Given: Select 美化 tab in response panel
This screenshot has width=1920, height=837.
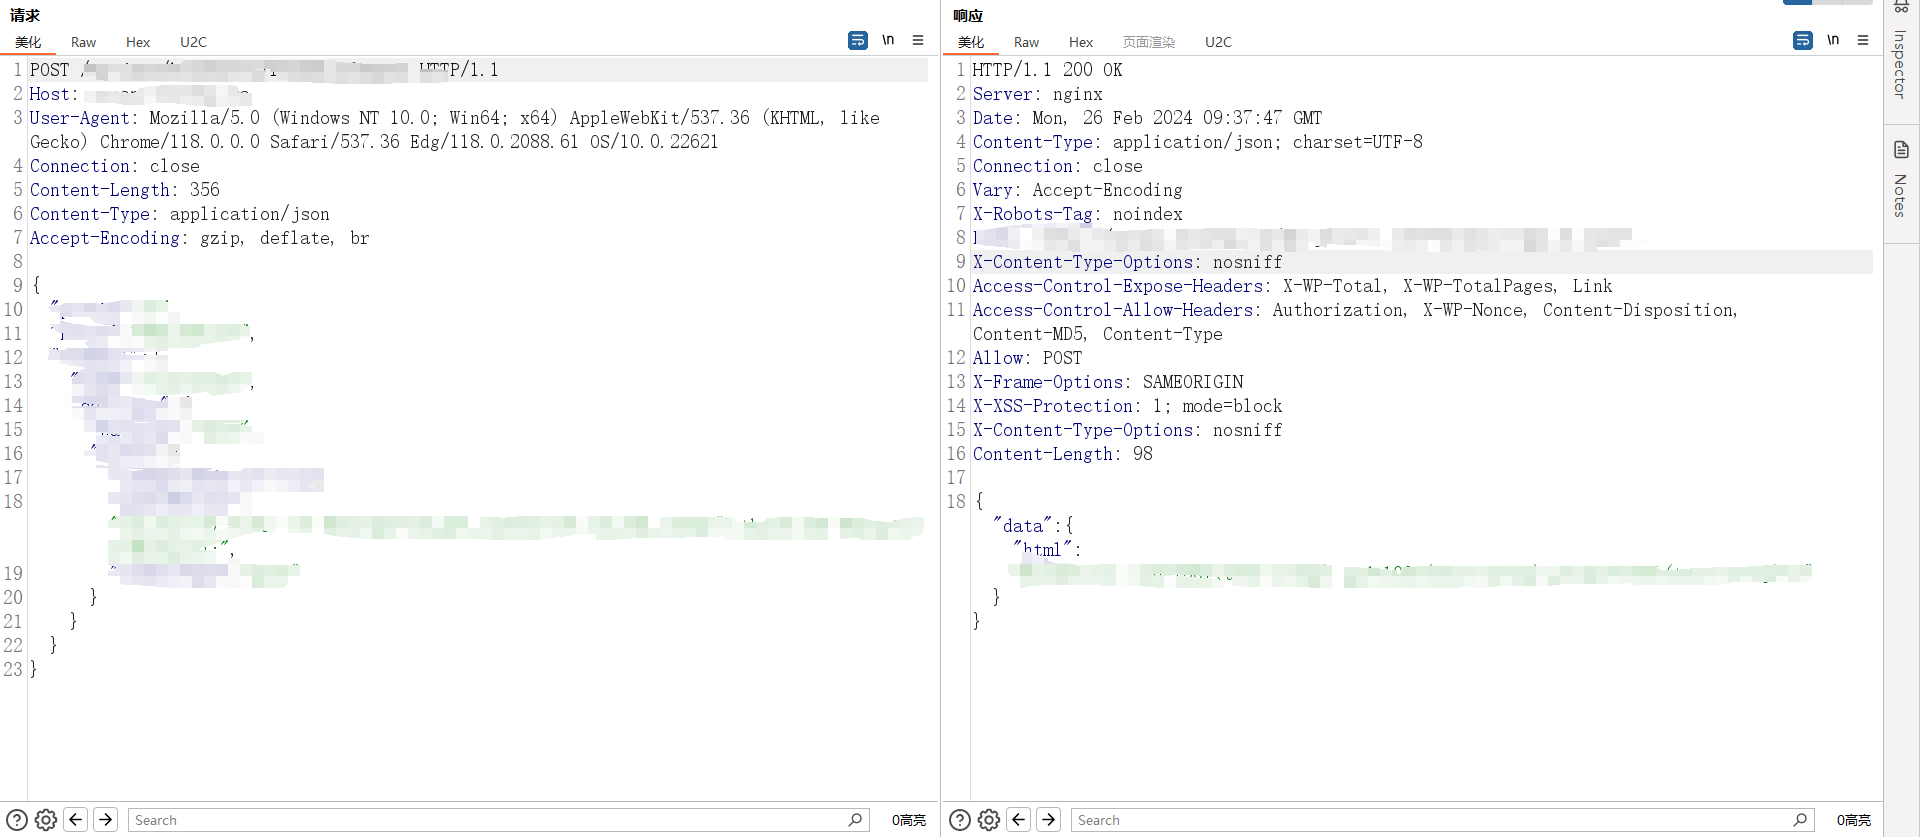Looking at the screenshot, I should [971, 42].
